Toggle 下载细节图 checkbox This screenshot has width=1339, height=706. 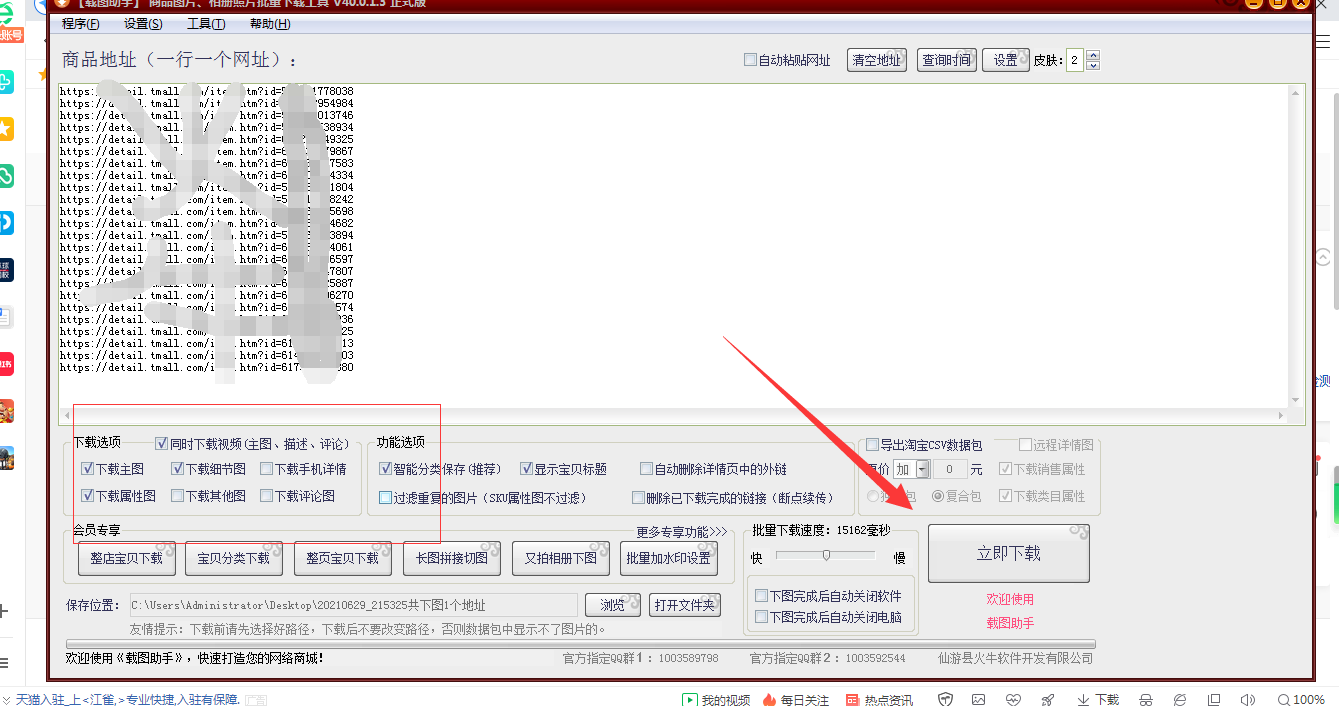178,469
